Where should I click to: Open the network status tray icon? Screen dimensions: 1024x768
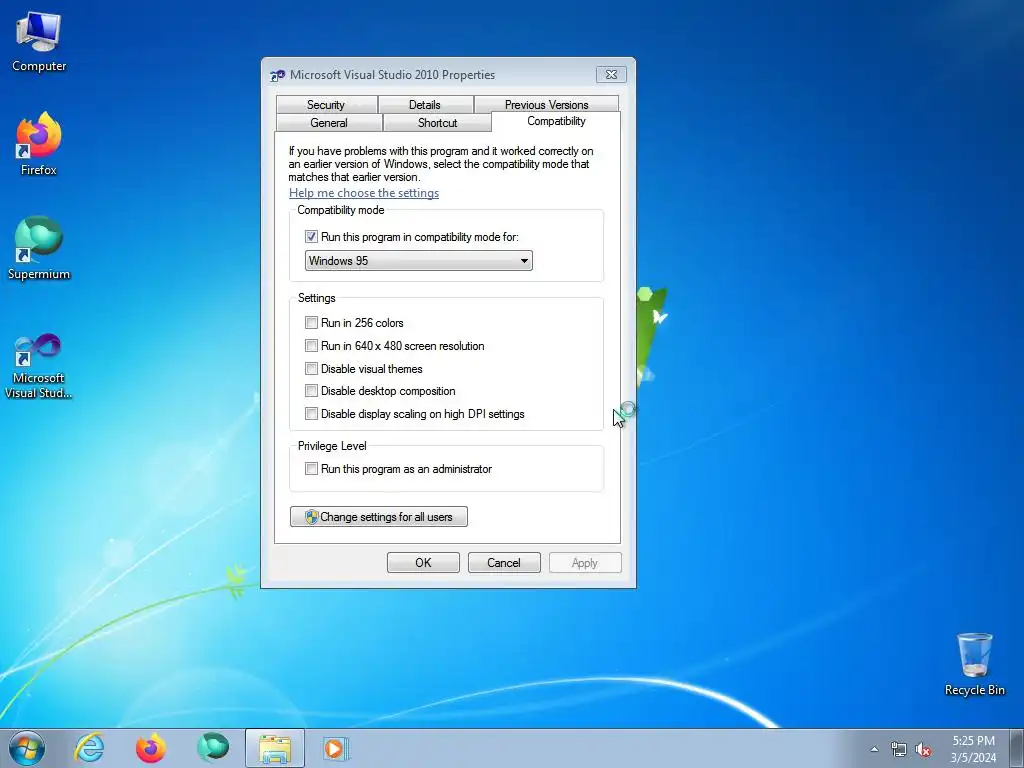899,750
